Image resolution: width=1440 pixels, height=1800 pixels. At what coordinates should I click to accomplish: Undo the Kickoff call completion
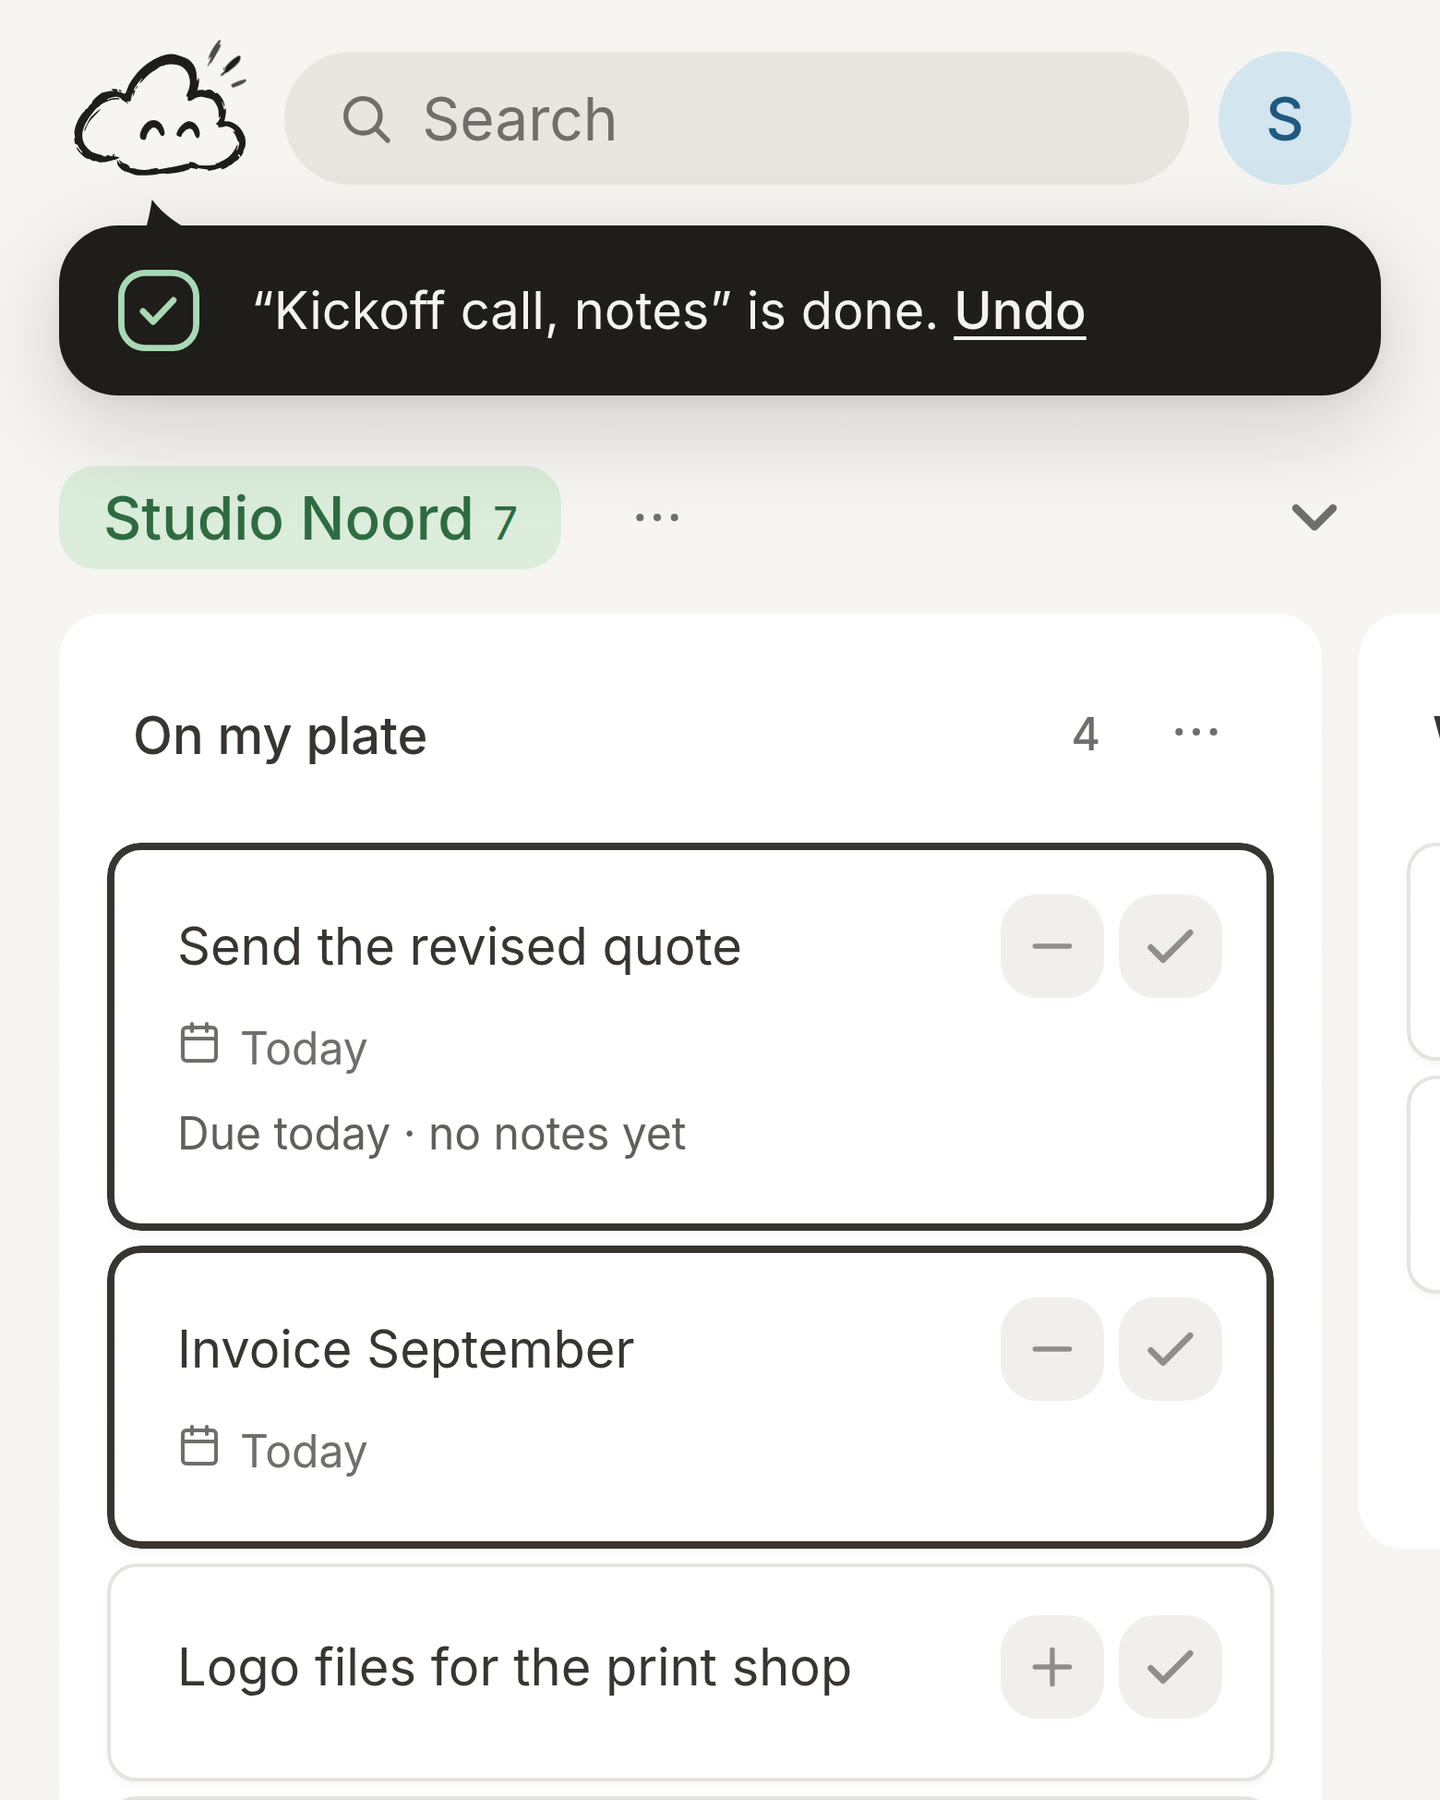pyautogui.click(x=1020, y=311)
